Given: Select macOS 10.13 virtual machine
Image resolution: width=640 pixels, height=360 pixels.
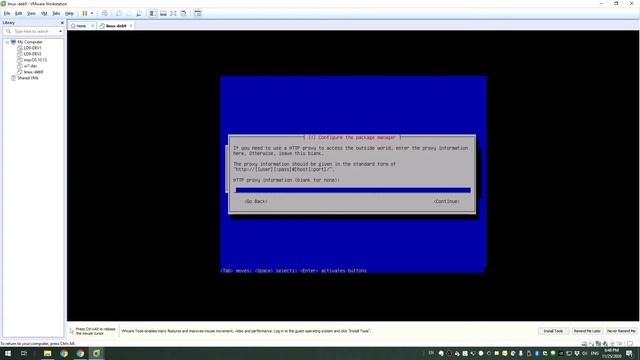Looking at the screenshot, I should pyautogui.click(x=35, y=60).
